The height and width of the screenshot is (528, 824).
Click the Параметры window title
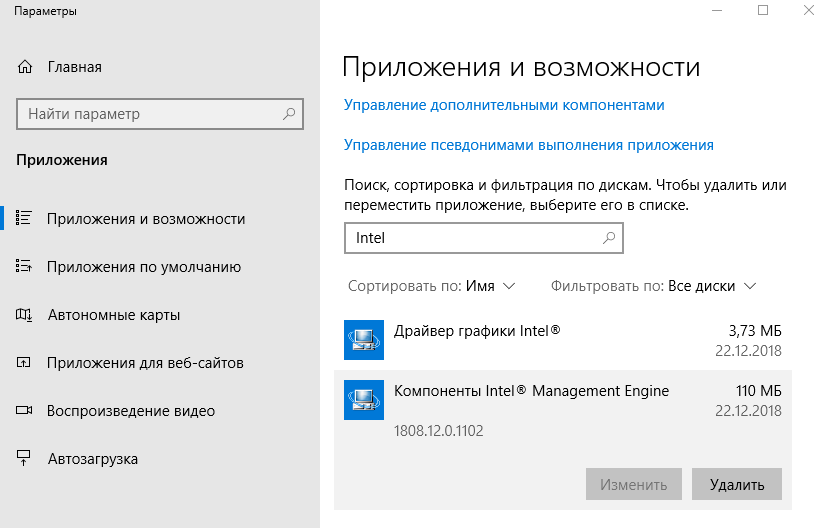[x=45, y=11]
